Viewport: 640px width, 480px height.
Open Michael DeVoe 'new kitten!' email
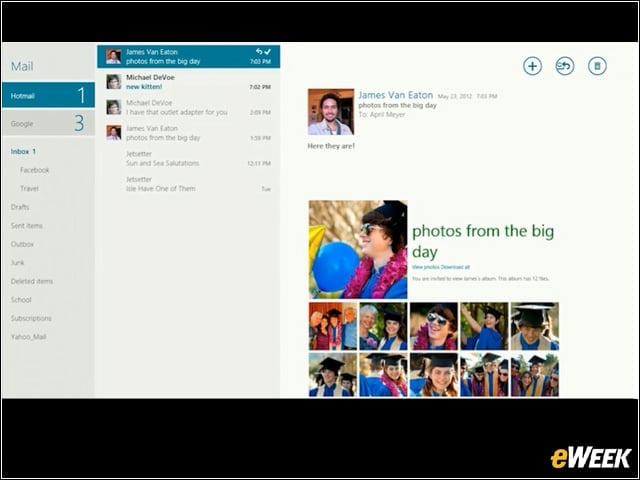click(x=189, y=82)
